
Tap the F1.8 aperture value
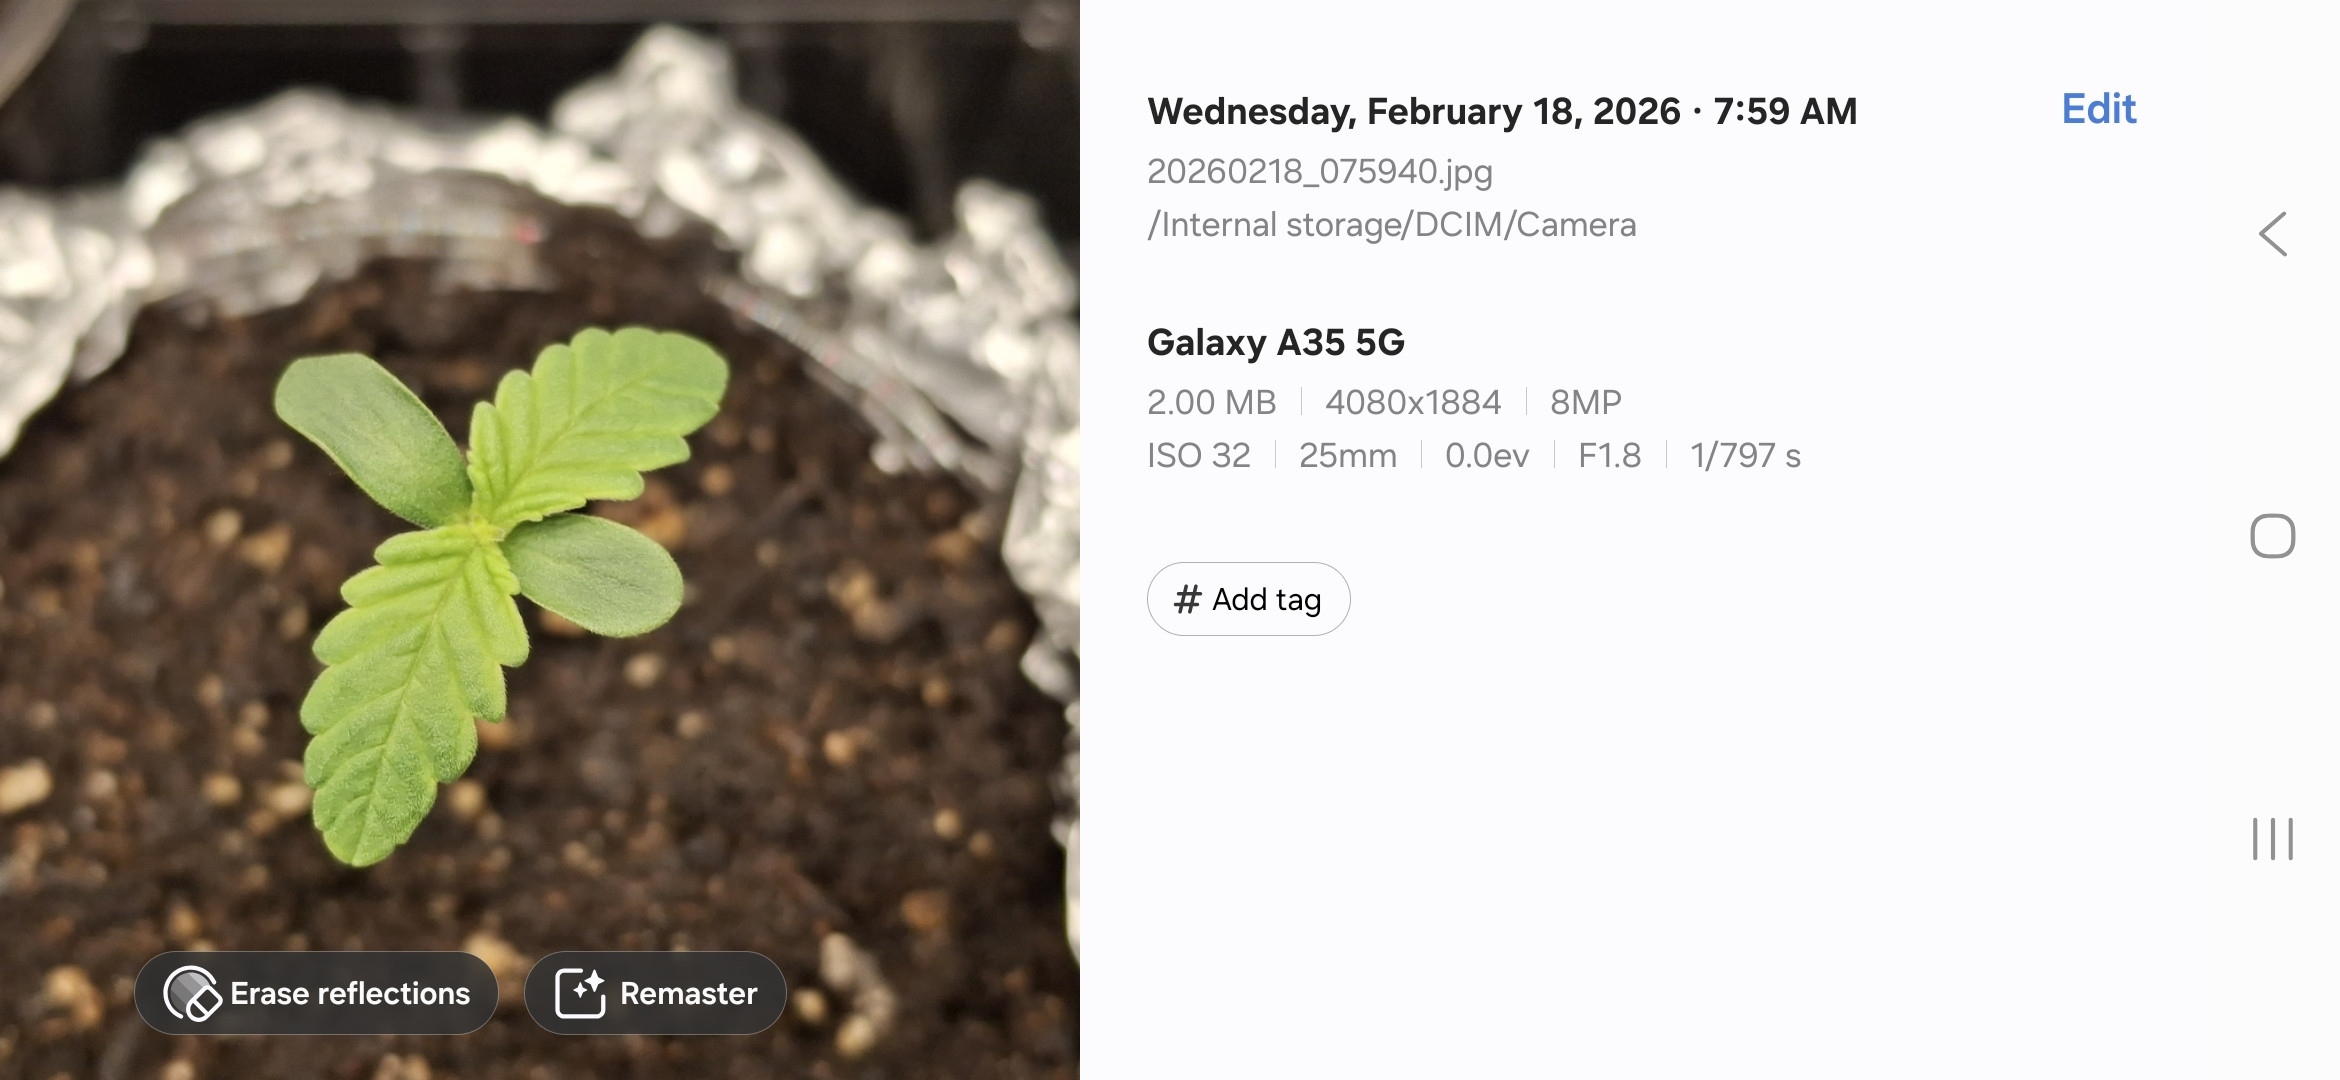(1609, 455)
